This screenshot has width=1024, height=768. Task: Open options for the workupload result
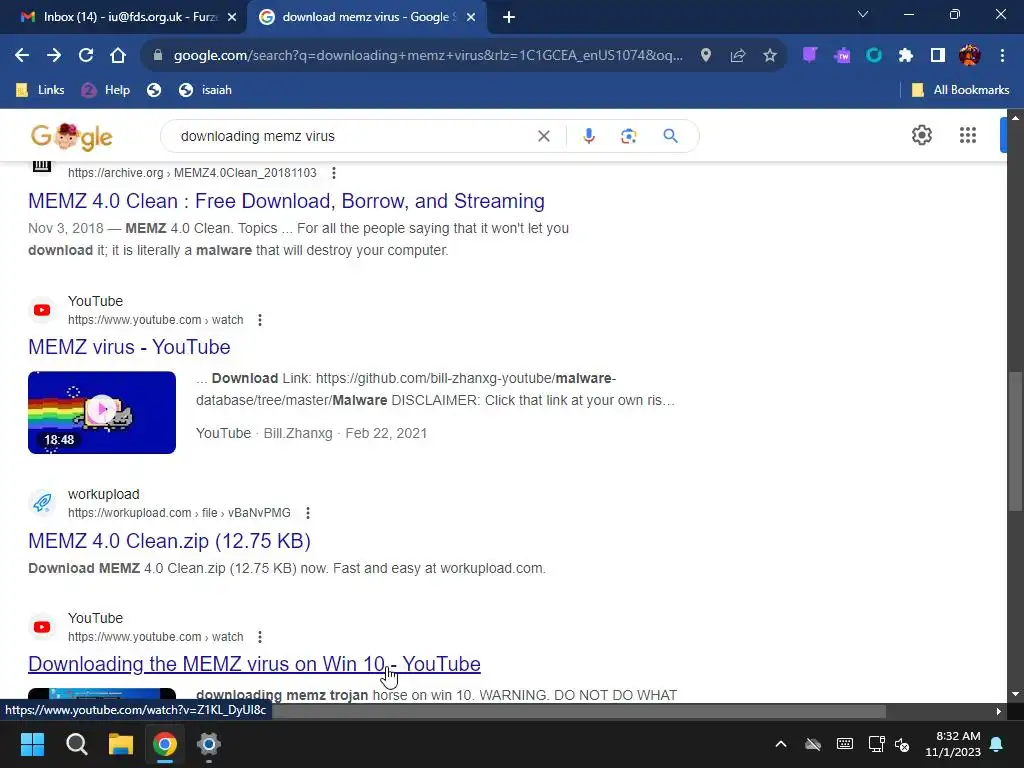tap(308, 513)
